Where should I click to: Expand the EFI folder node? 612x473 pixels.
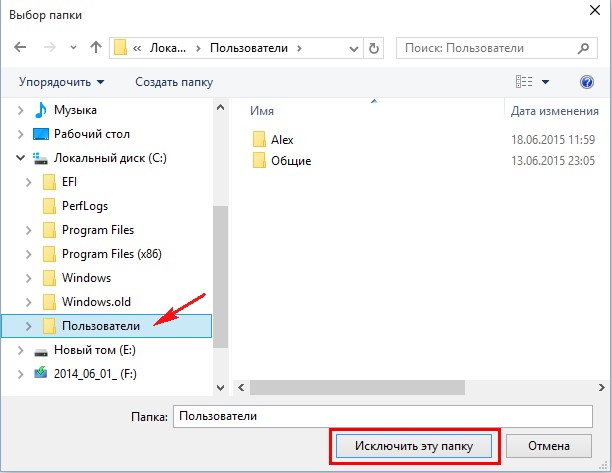28,182
